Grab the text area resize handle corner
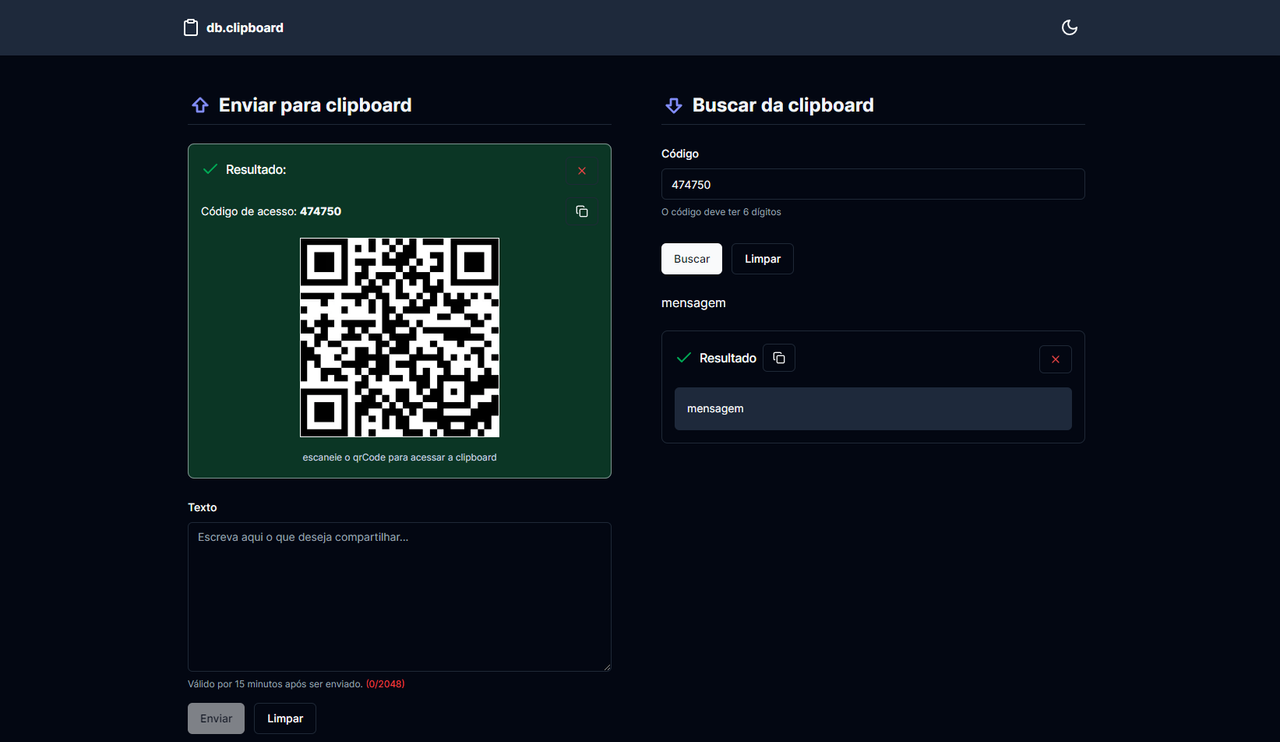Screen dimensions: 1280x742 [x=605, y=665]
